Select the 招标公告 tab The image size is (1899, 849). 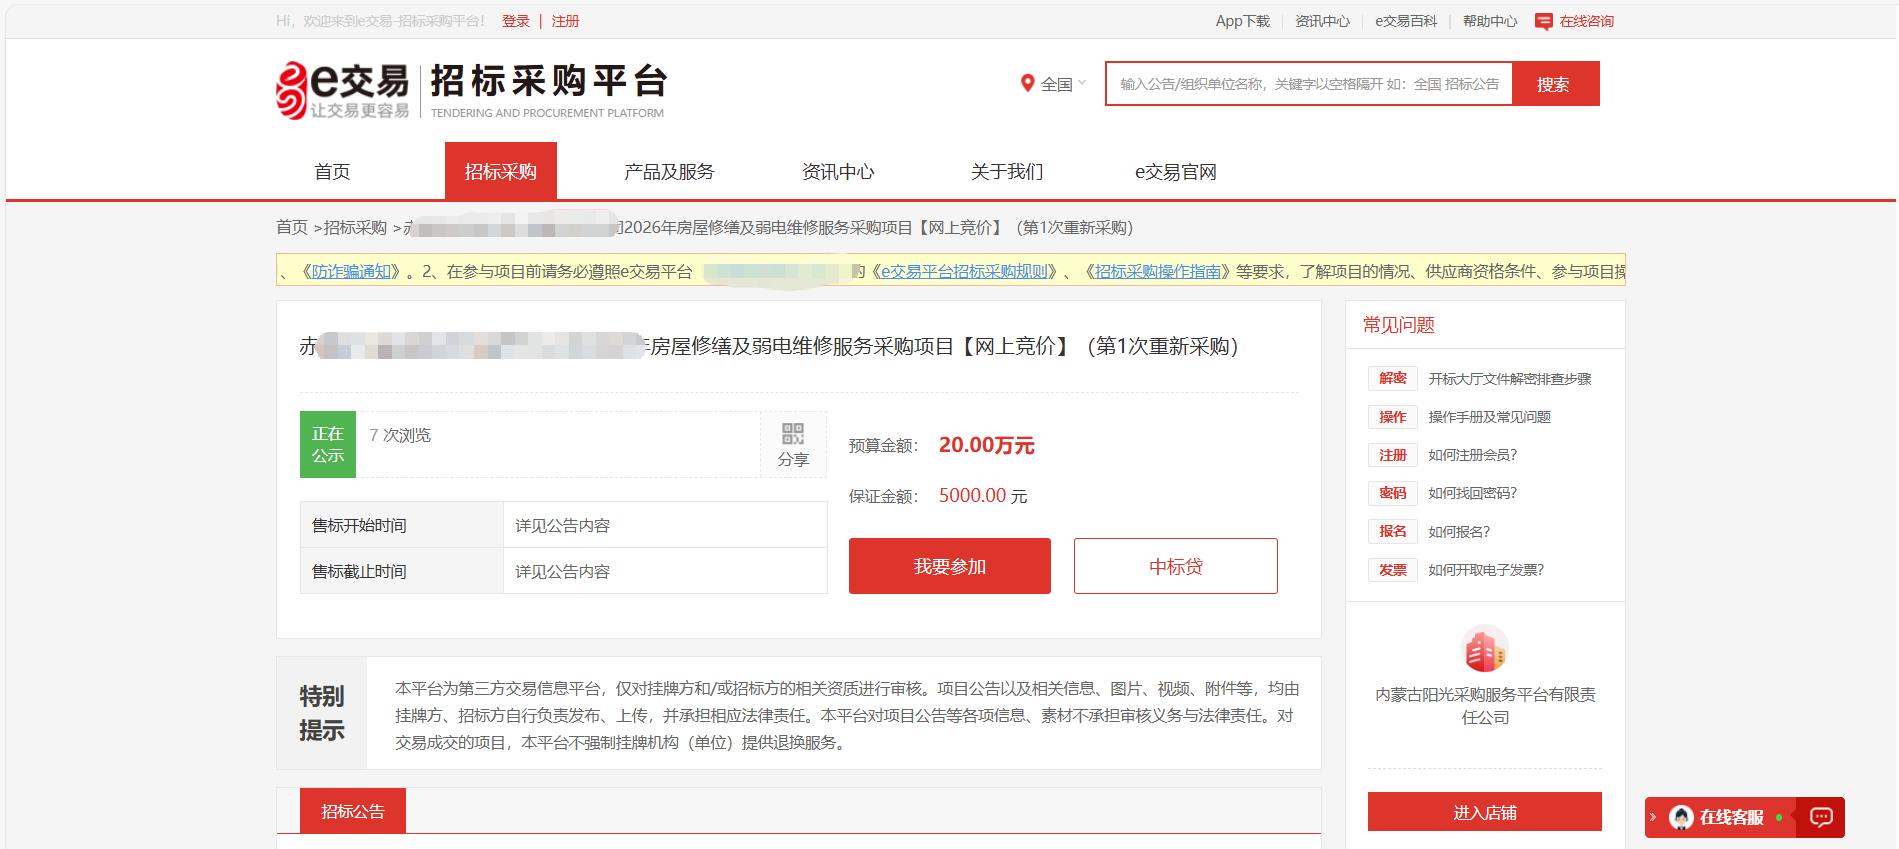[x=352, y=811]
